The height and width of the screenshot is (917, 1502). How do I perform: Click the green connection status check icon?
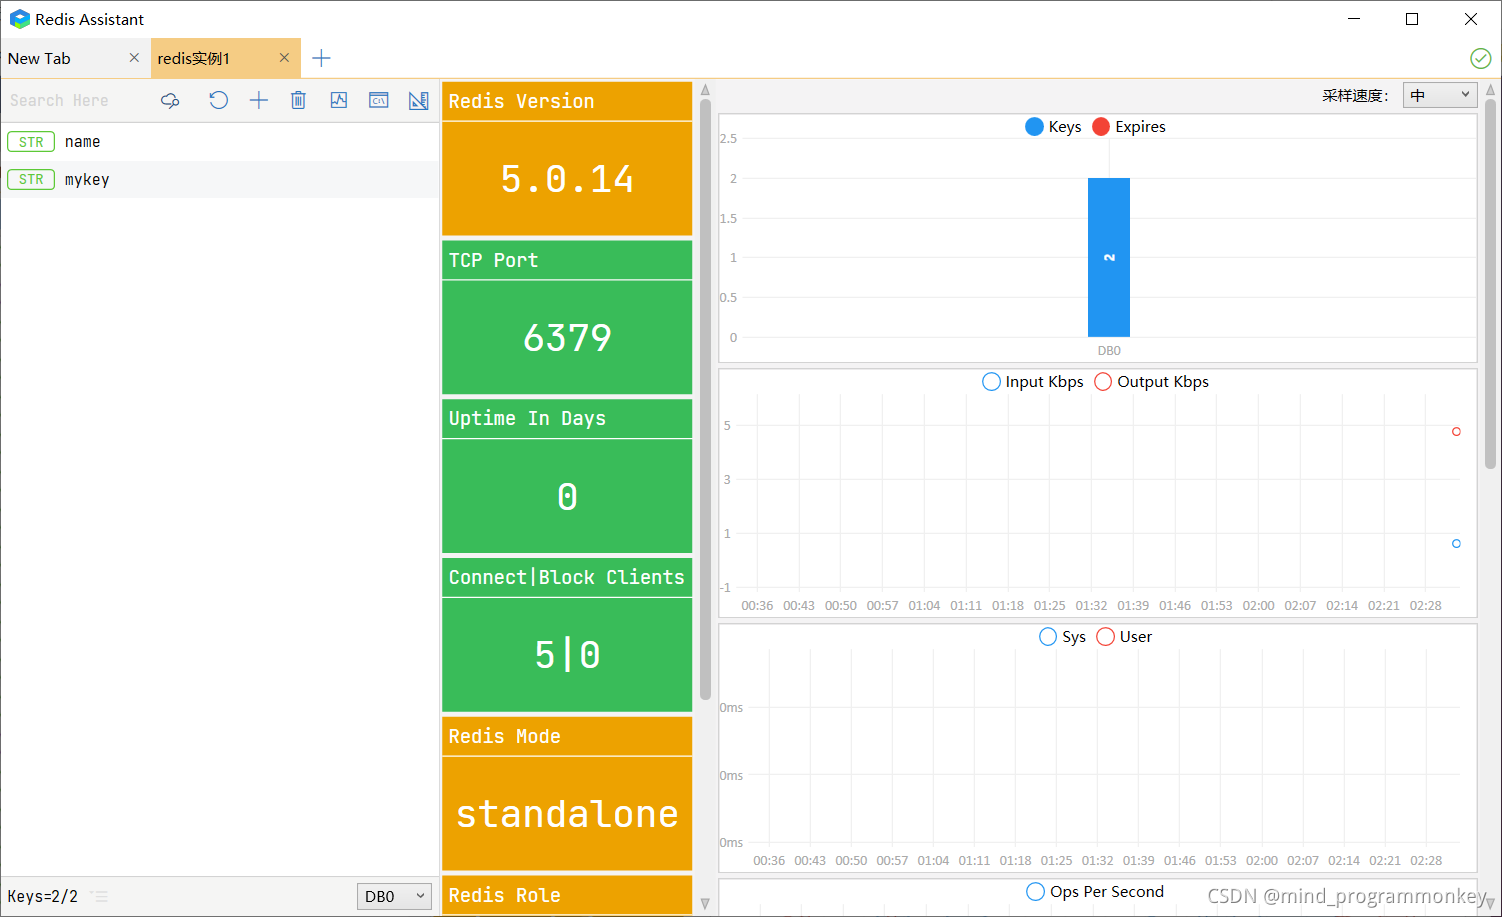pyautogui.click(x=1481, y=58)
